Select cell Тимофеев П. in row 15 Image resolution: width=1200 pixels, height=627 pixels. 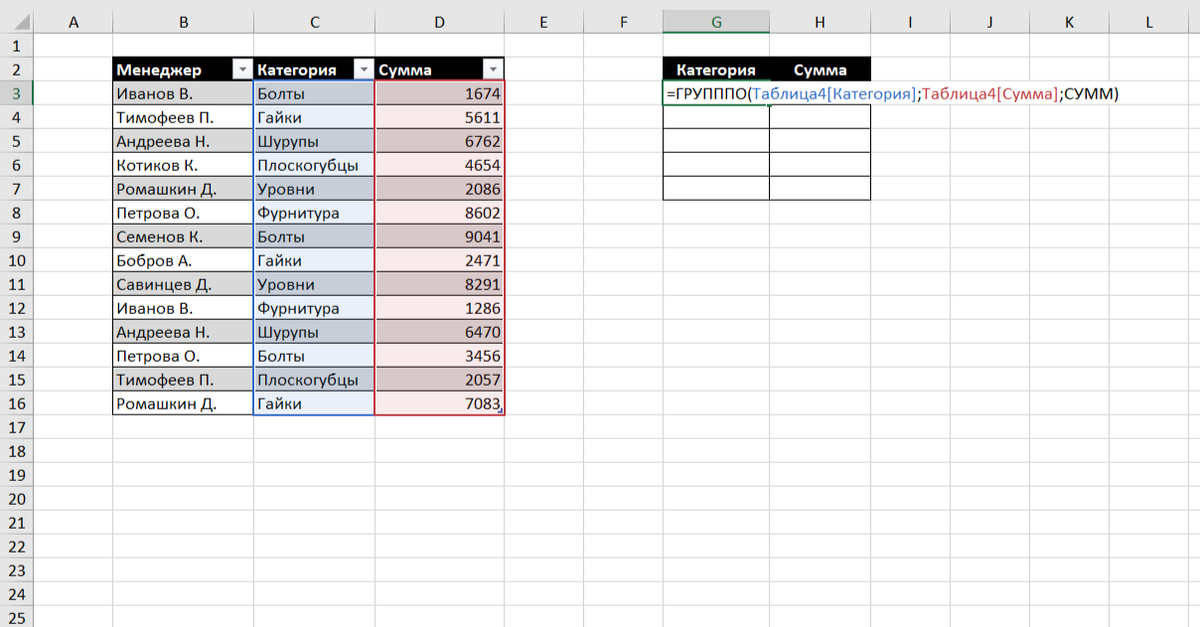(183, 380)
